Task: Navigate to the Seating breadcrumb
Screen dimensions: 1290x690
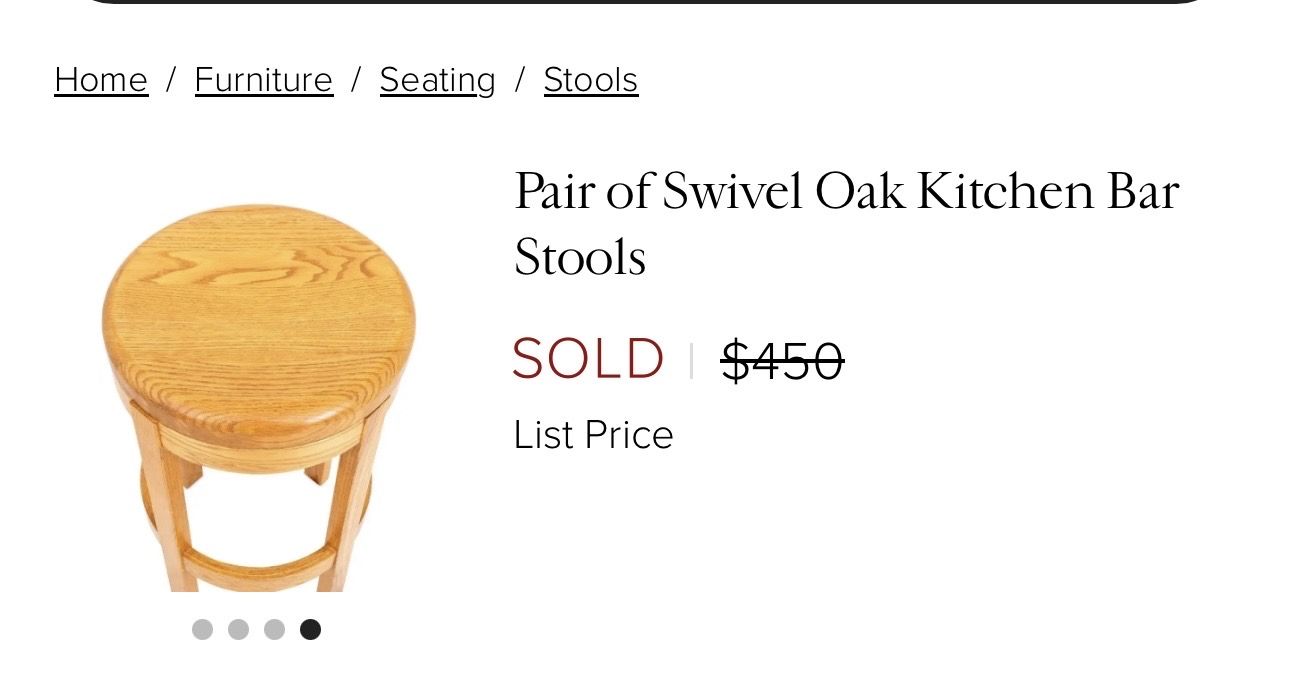Action: [437, 80]
